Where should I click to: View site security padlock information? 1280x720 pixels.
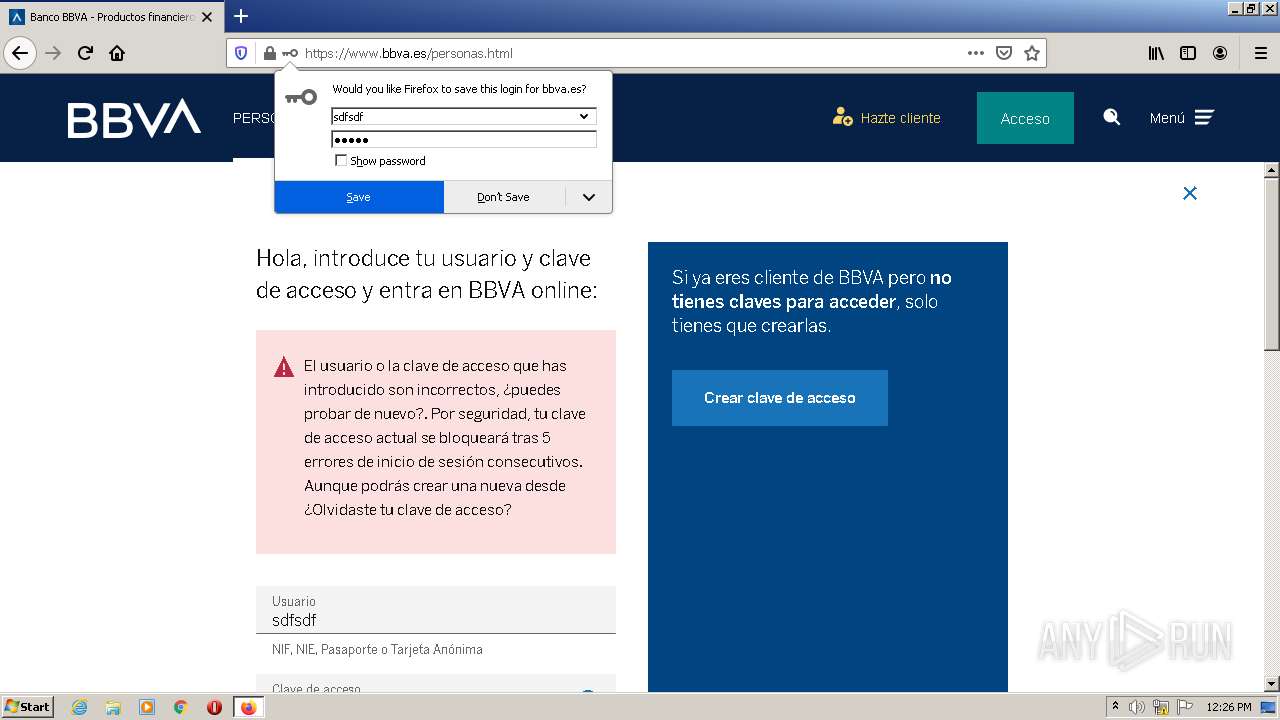(269, 53)
